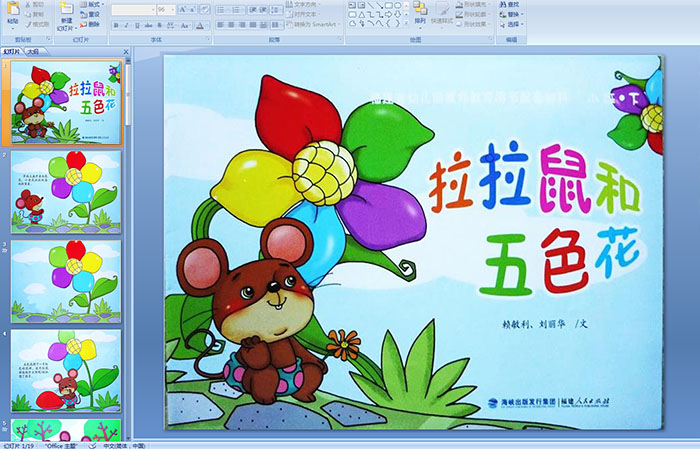Insert a New Slide (新建幻灯片)

(67, 17)
